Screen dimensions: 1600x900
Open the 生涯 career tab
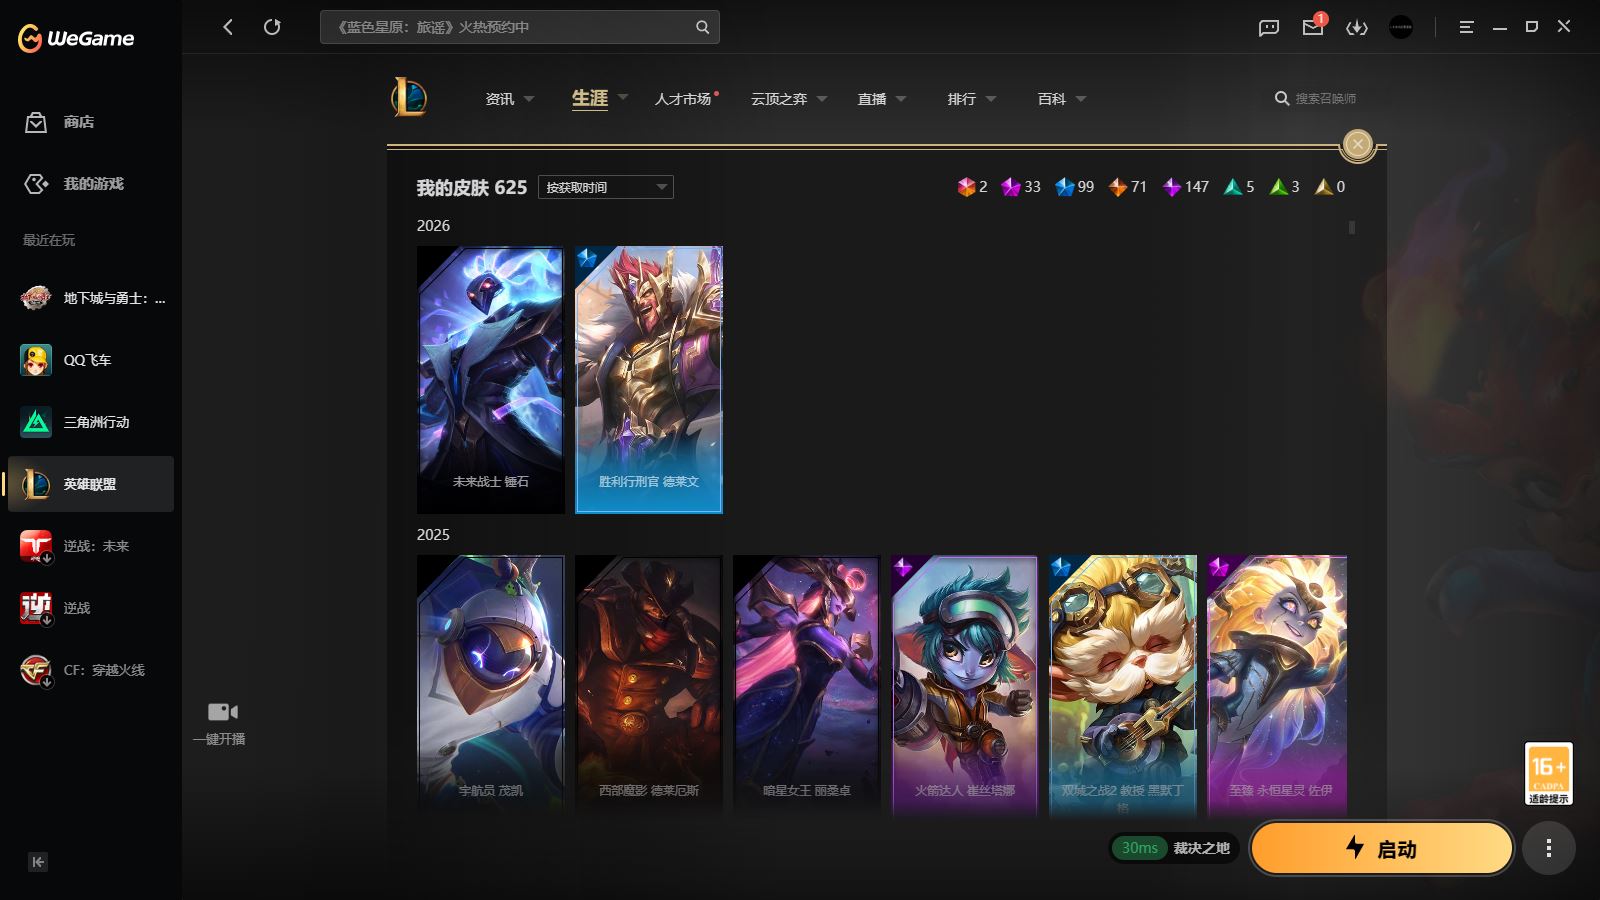click(x=590, y=98)
